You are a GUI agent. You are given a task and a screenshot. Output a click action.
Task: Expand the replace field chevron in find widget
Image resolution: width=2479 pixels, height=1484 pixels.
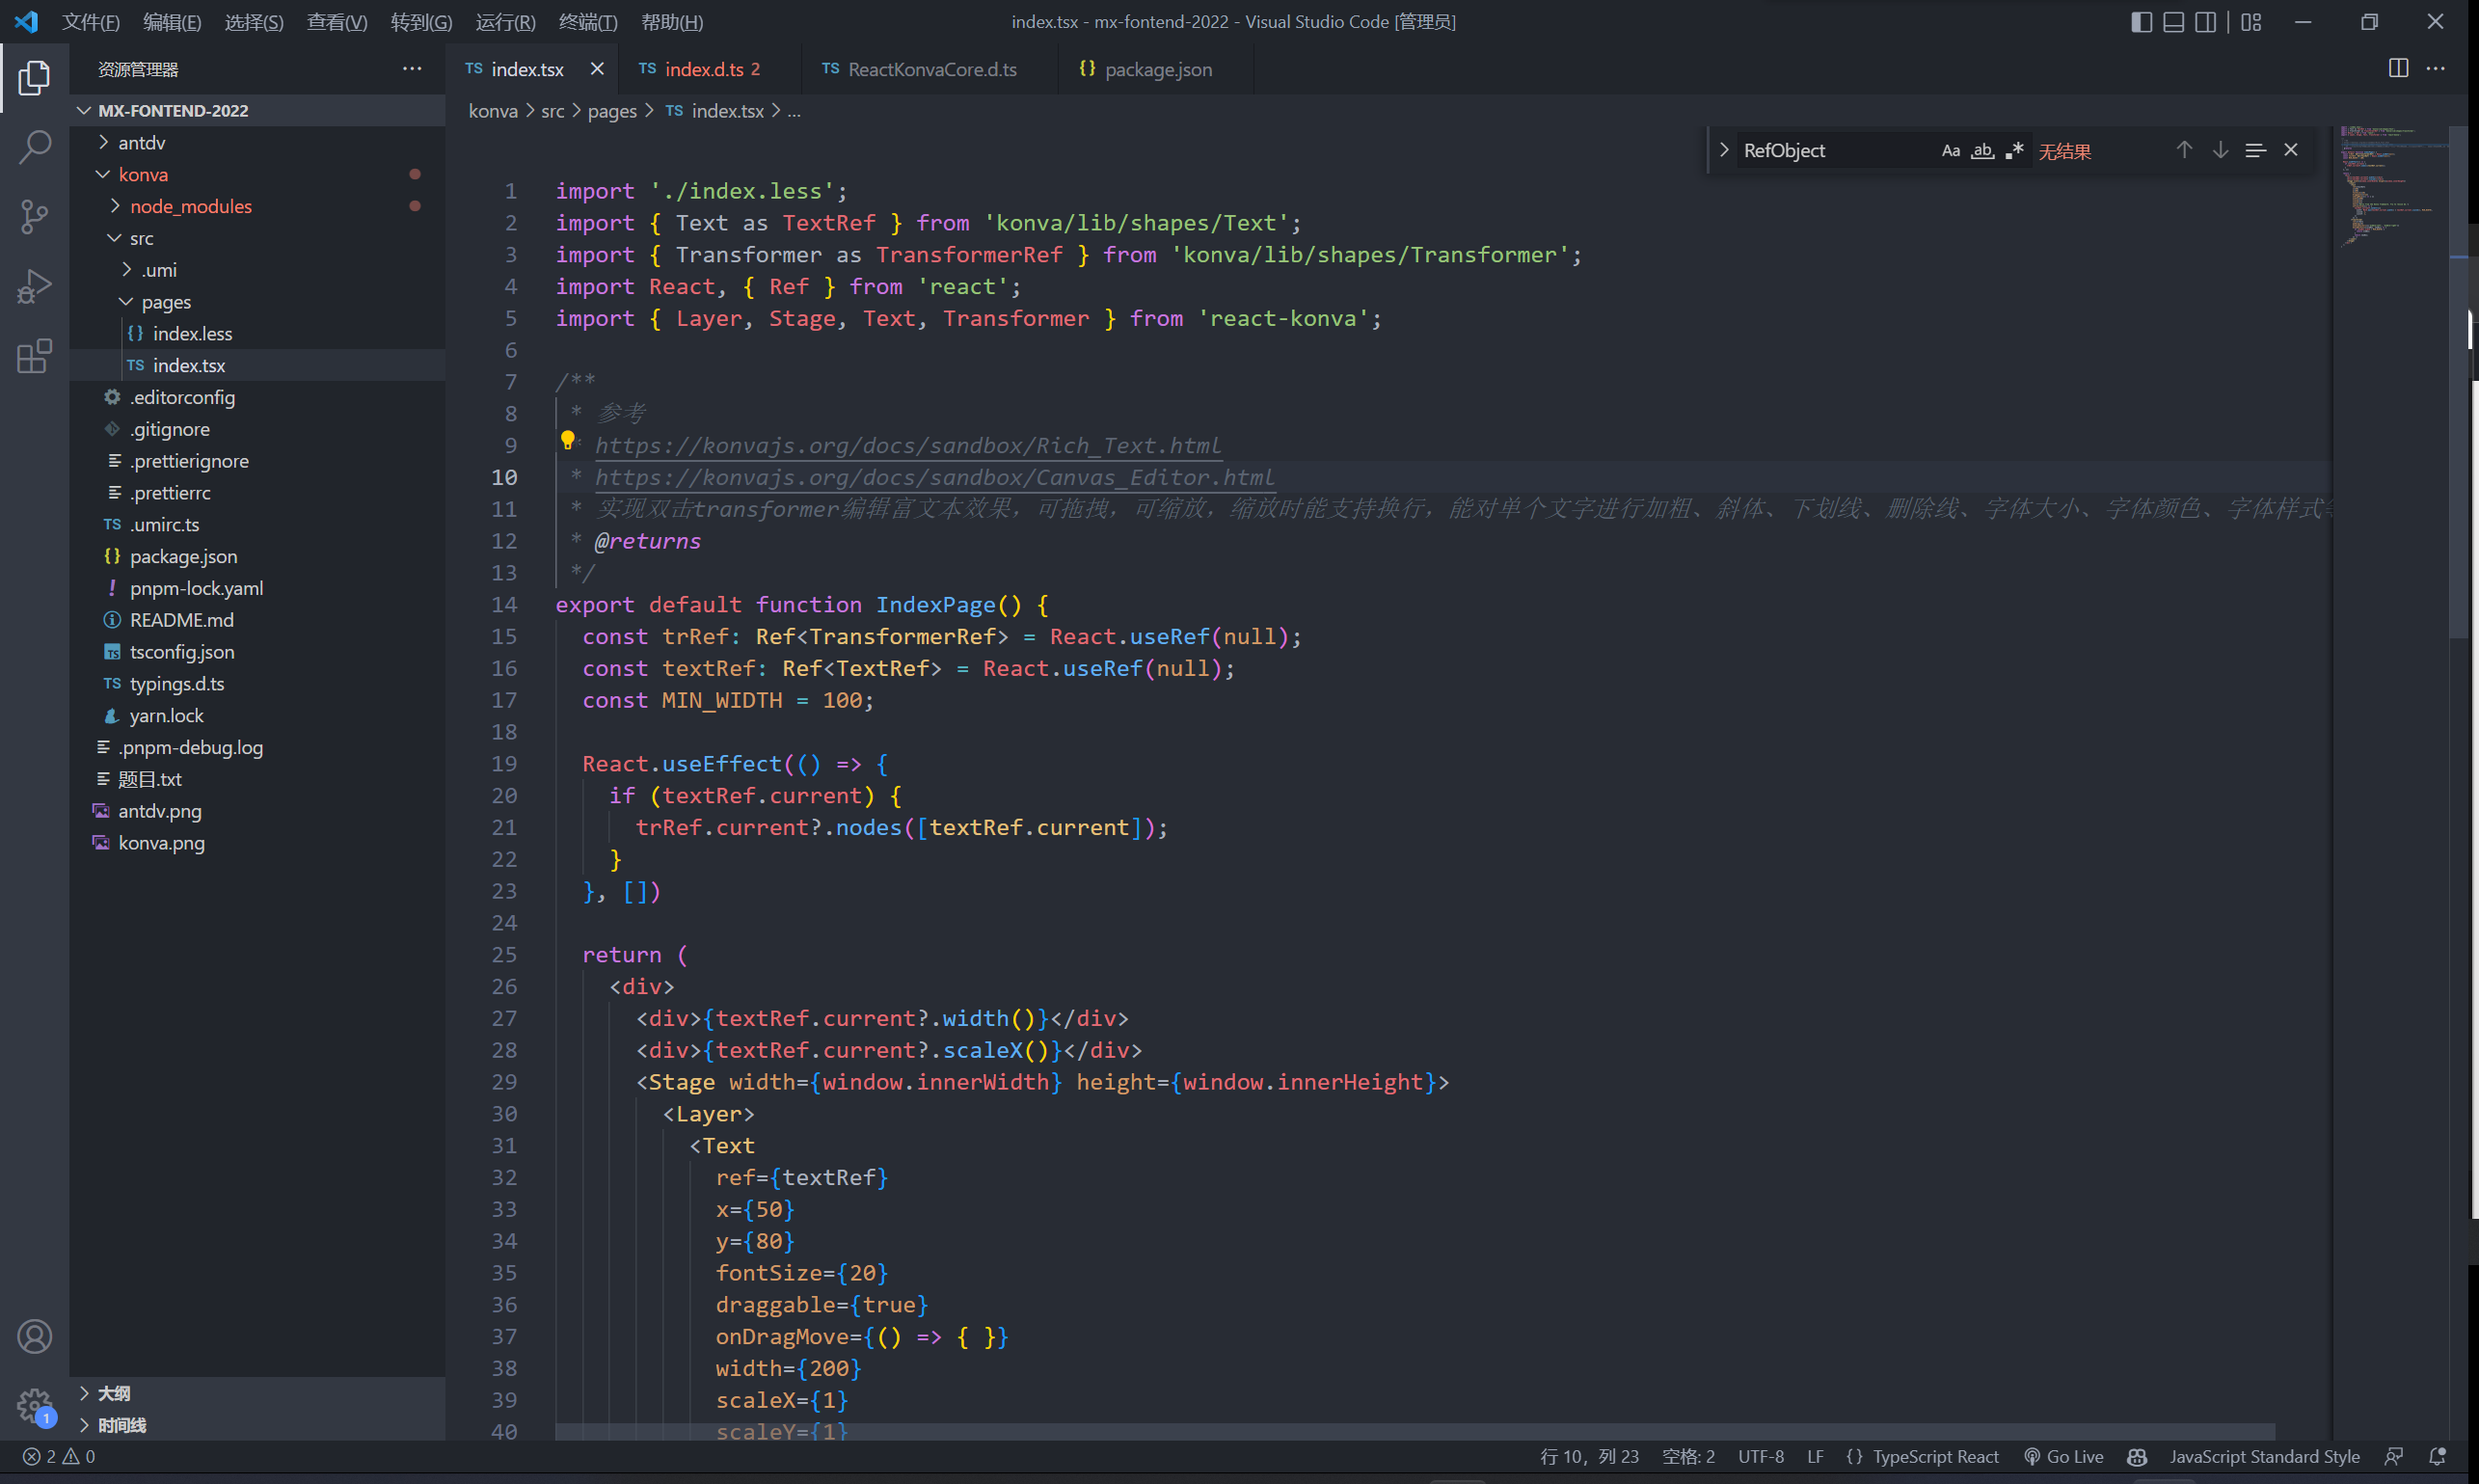click(1724, 150)
